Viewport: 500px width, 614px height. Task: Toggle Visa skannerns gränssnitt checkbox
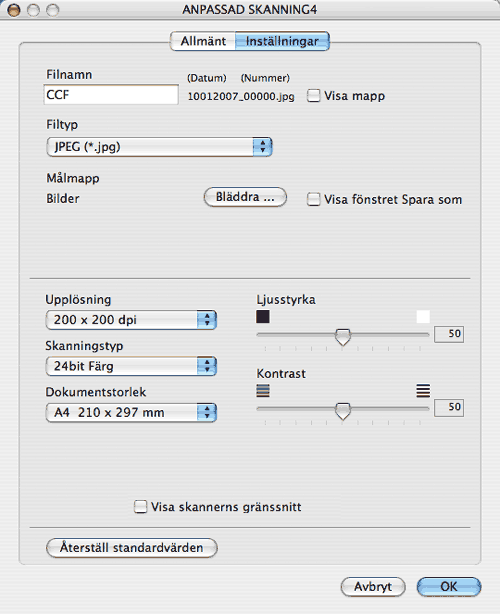(x=140, y=506)
